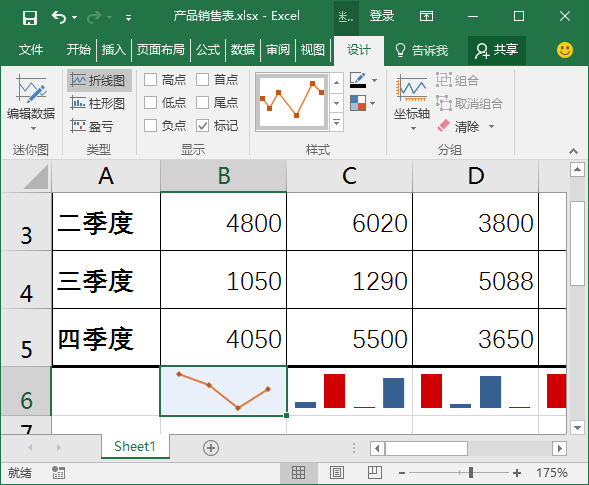Click the 编辑数据 sparkline icon
Screen dimensions: 589x485
click(x=31, y=90)
